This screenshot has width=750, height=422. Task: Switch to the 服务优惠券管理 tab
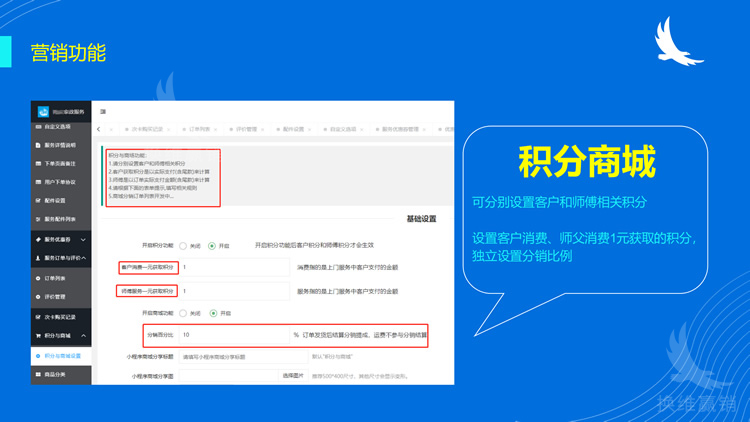coord(400,129)
